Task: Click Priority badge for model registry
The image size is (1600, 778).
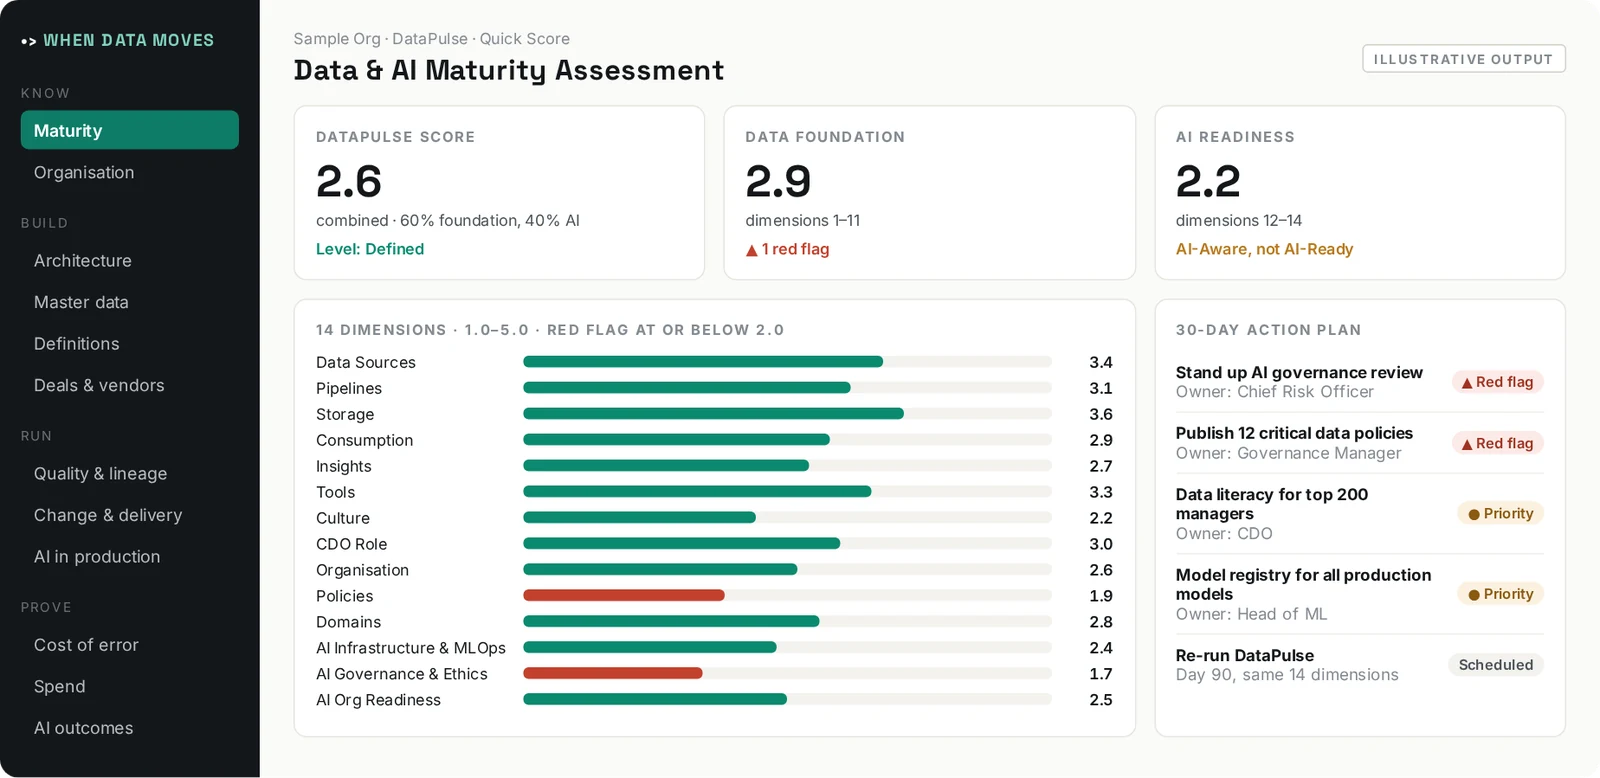Action: (x=1501, y=594)
